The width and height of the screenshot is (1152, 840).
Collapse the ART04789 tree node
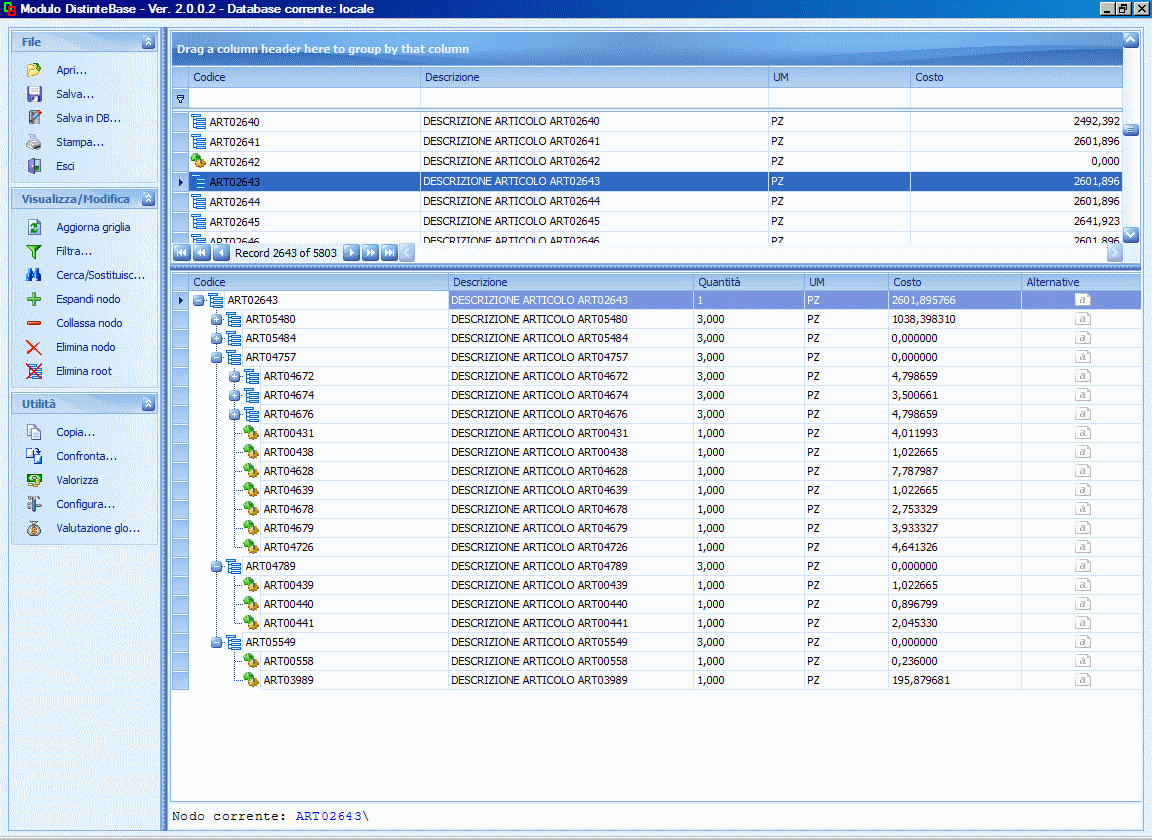[x=217, y=566]
